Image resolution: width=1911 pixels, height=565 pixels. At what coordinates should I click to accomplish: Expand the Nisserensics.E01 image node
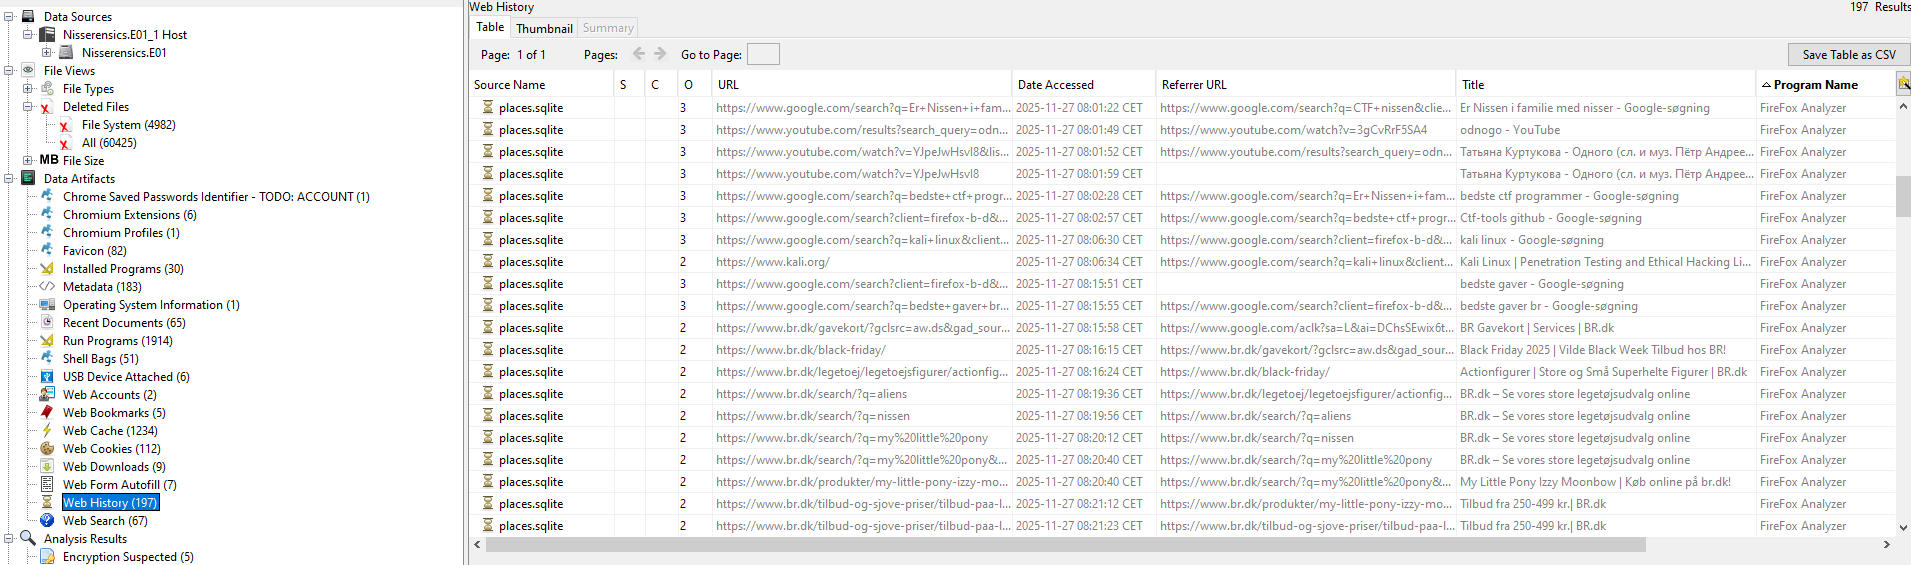(47, 52)
